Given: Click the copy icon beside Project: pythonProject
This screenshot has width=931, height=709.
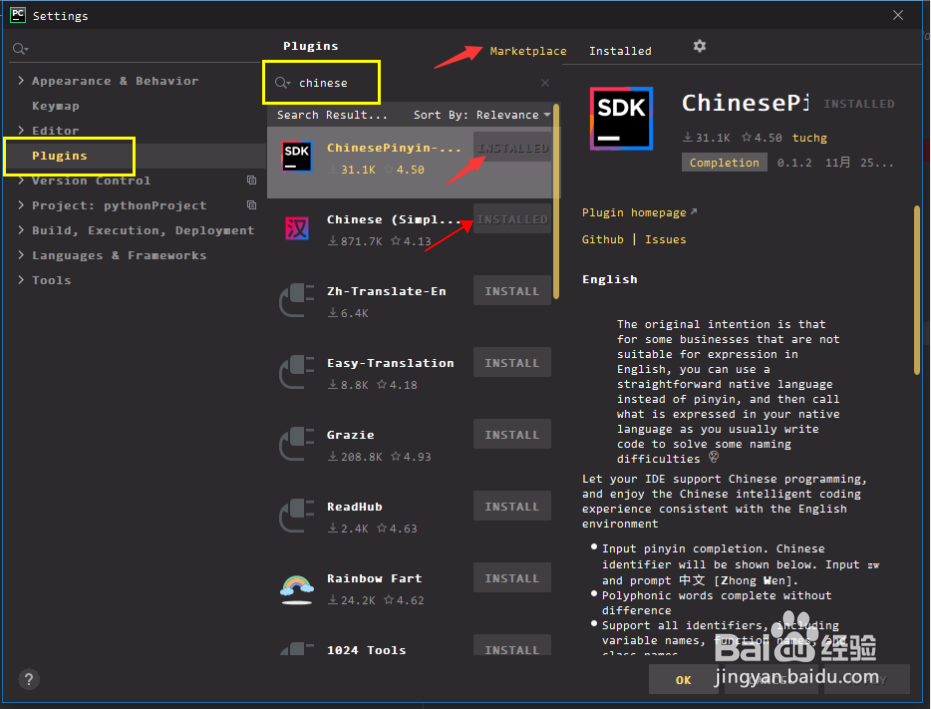Looking at the screenshot, I should 251,205.
